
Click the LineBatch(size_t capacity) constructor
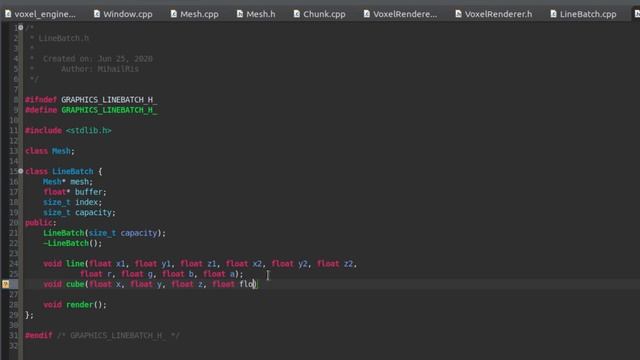(104, 233)
